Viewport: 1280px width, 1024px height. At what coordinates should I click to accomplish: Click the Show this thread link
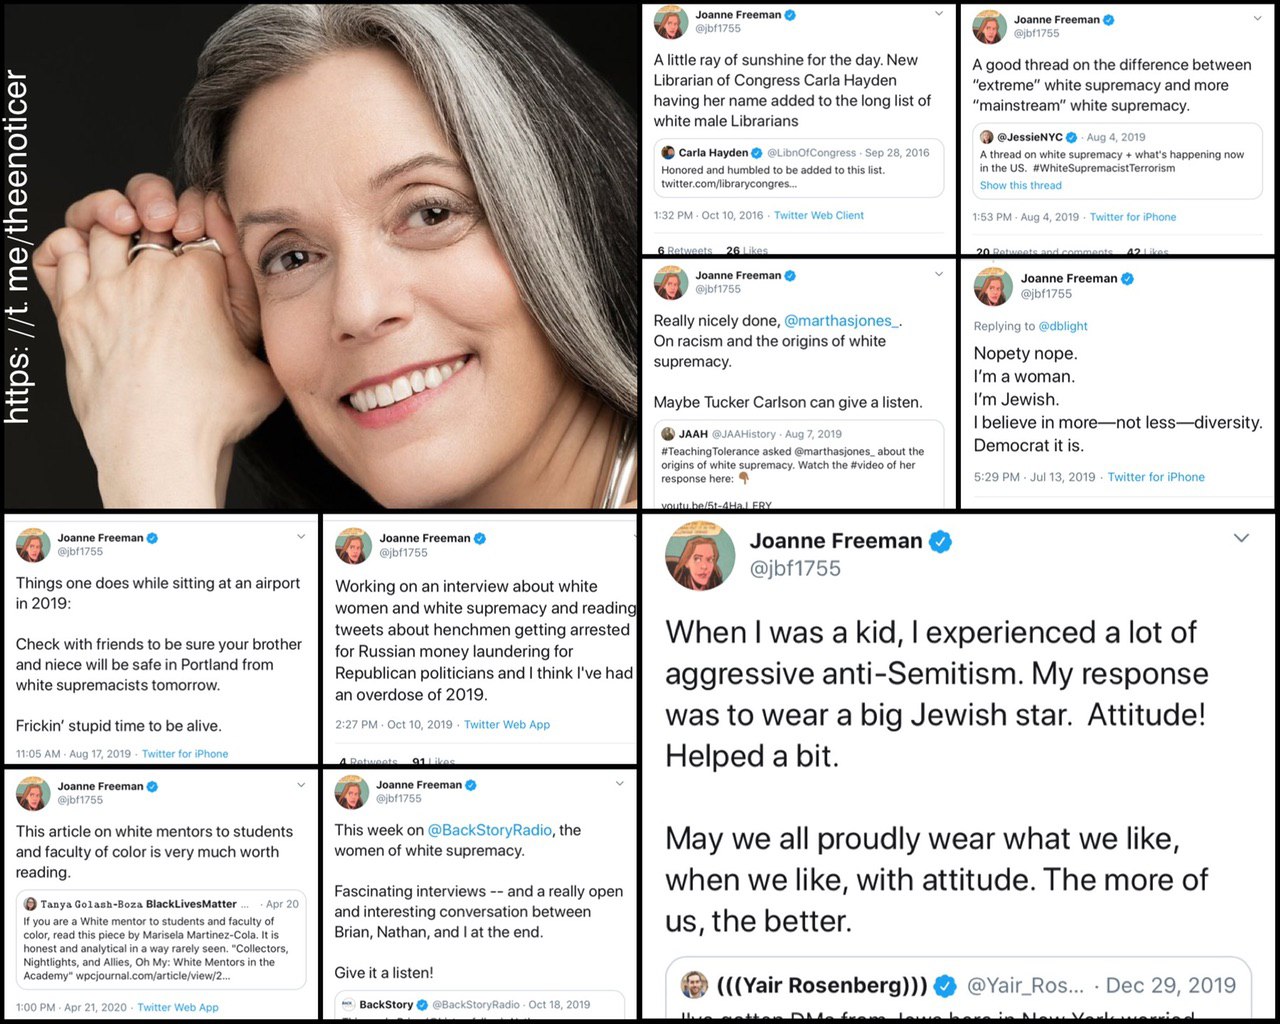1021,185
